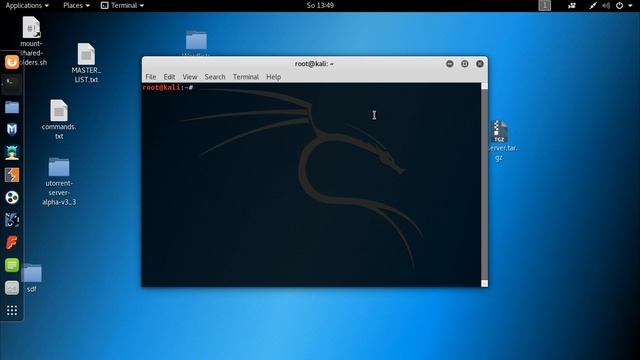640x360 pixels.
Task: Open the Terminal menu in menubar
Action: tap(246, 77)
